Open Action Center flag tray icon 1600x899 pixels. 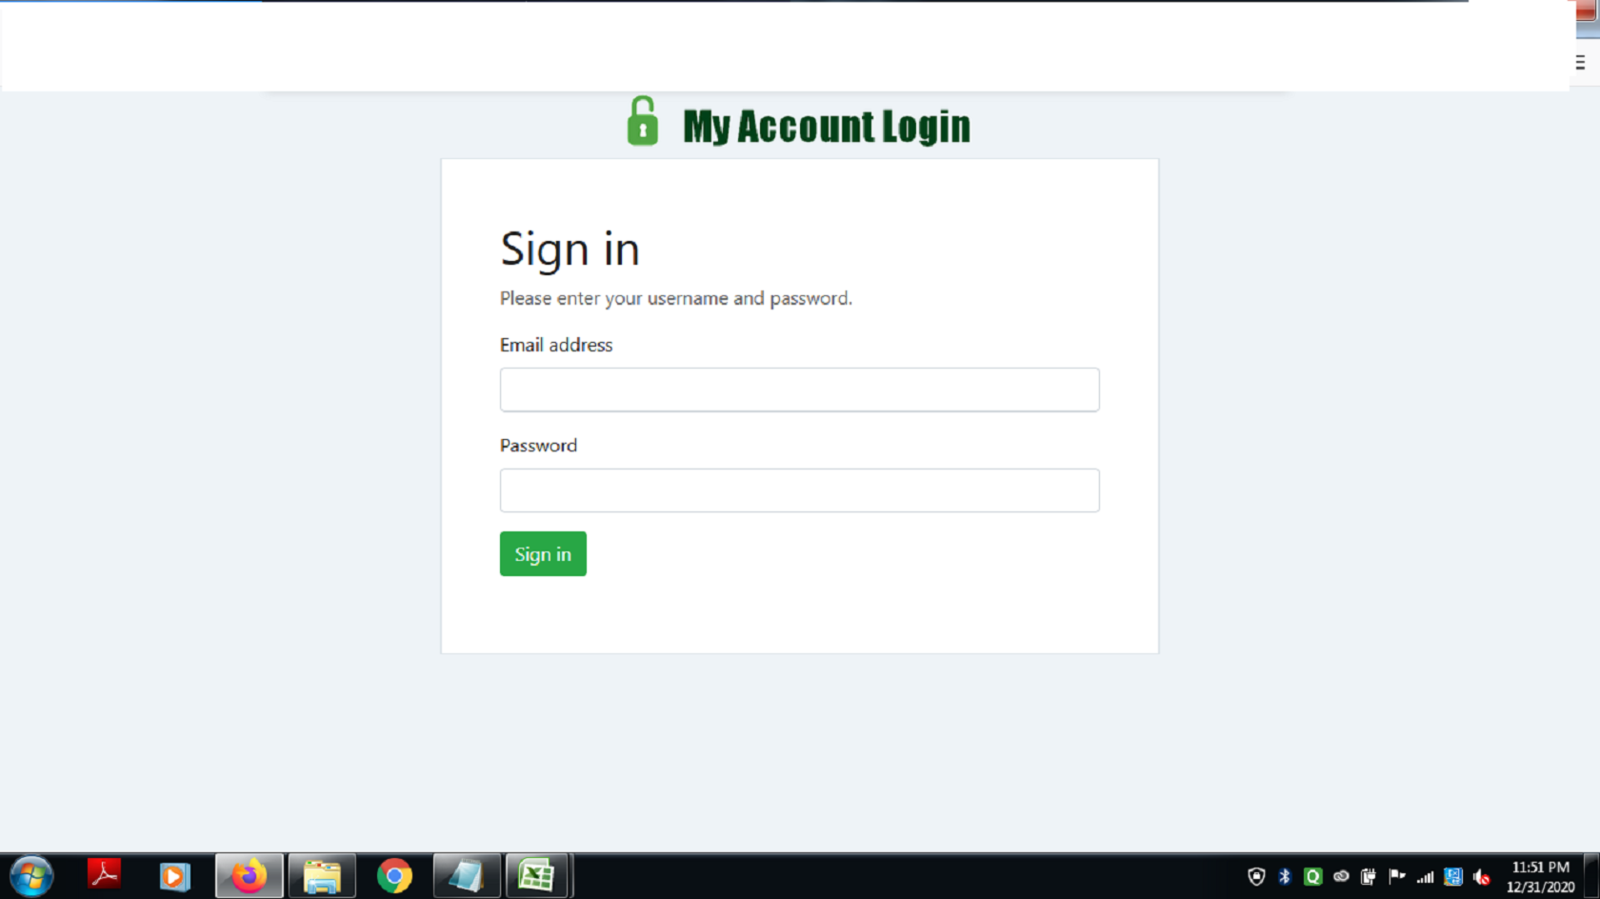click(x=1397, y=877)
